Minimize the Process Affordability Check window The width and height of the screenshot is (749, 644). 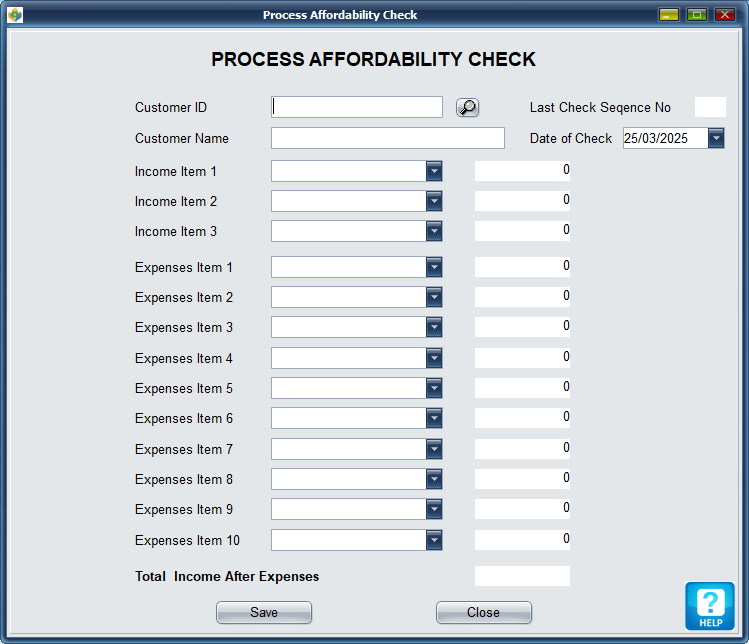668,15
